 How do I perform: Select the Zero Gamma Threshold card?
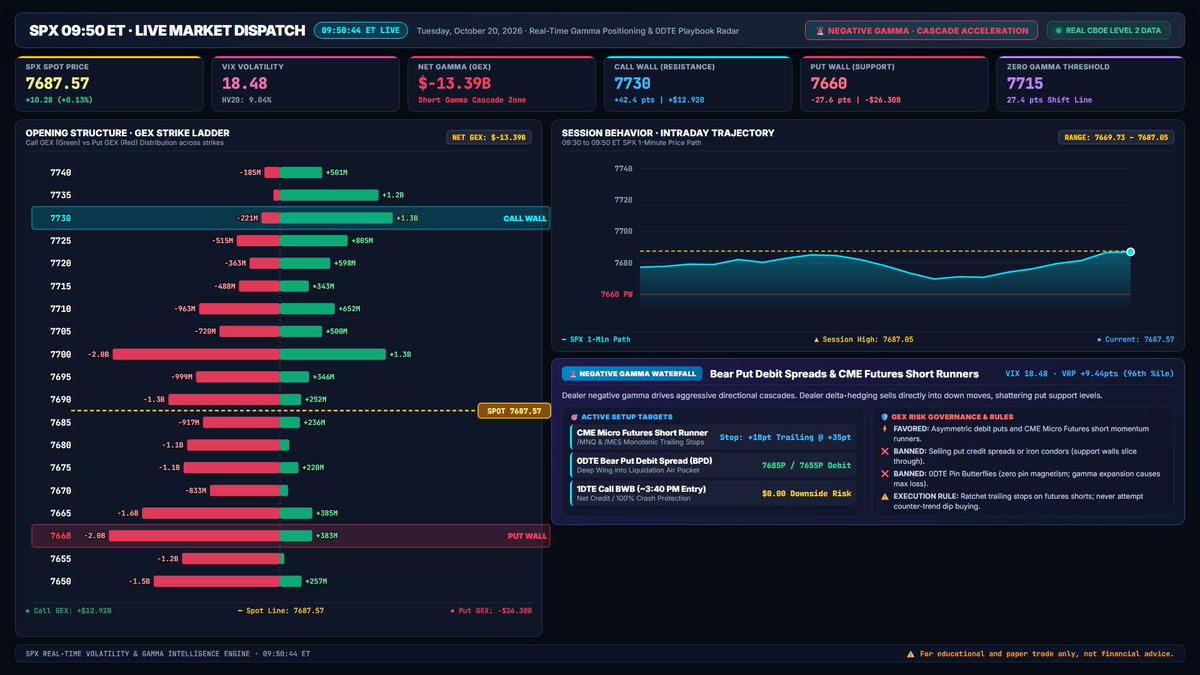[x=1089, y=83]
